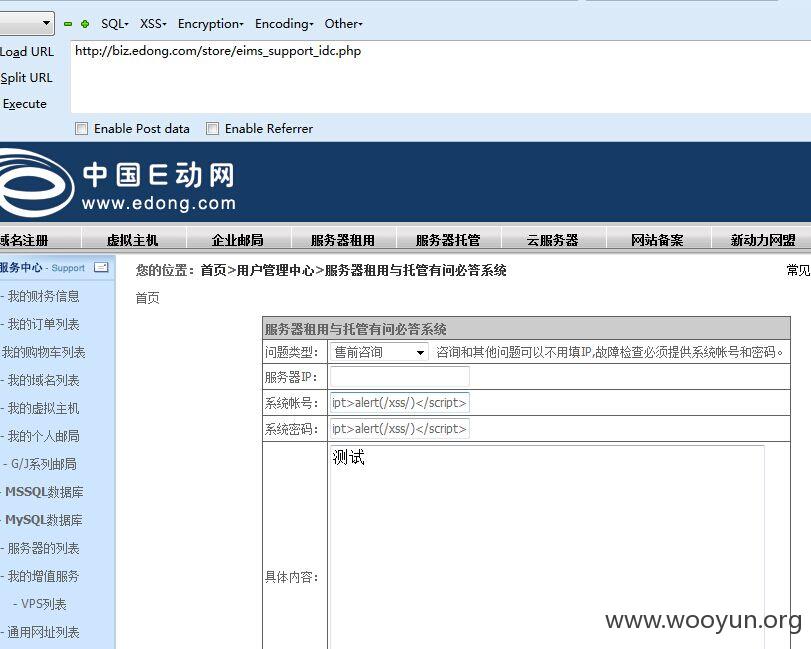Open 我的域名列表 sidebar link
Image resolution: width=811 pixels, height=649 pixels.
pos(43,380)
